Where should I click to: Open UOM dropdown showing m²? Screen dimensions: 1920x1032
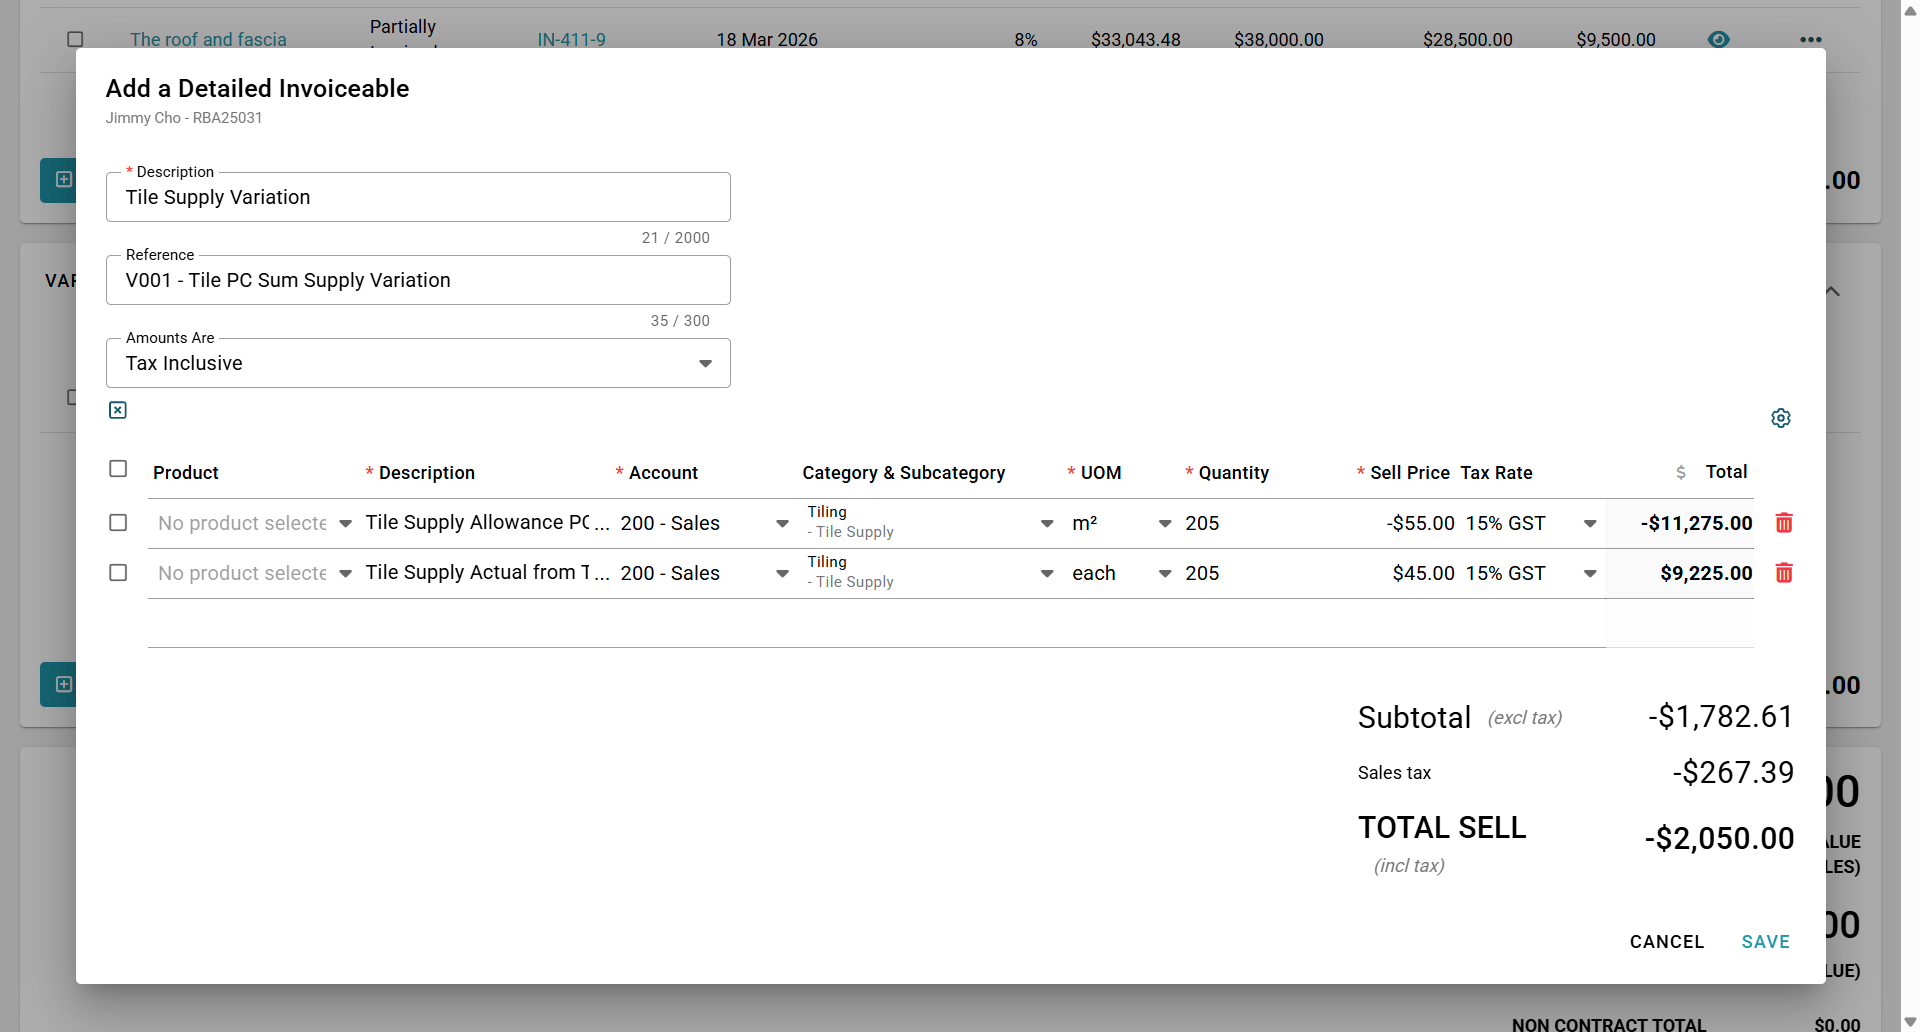point(1164,523)
